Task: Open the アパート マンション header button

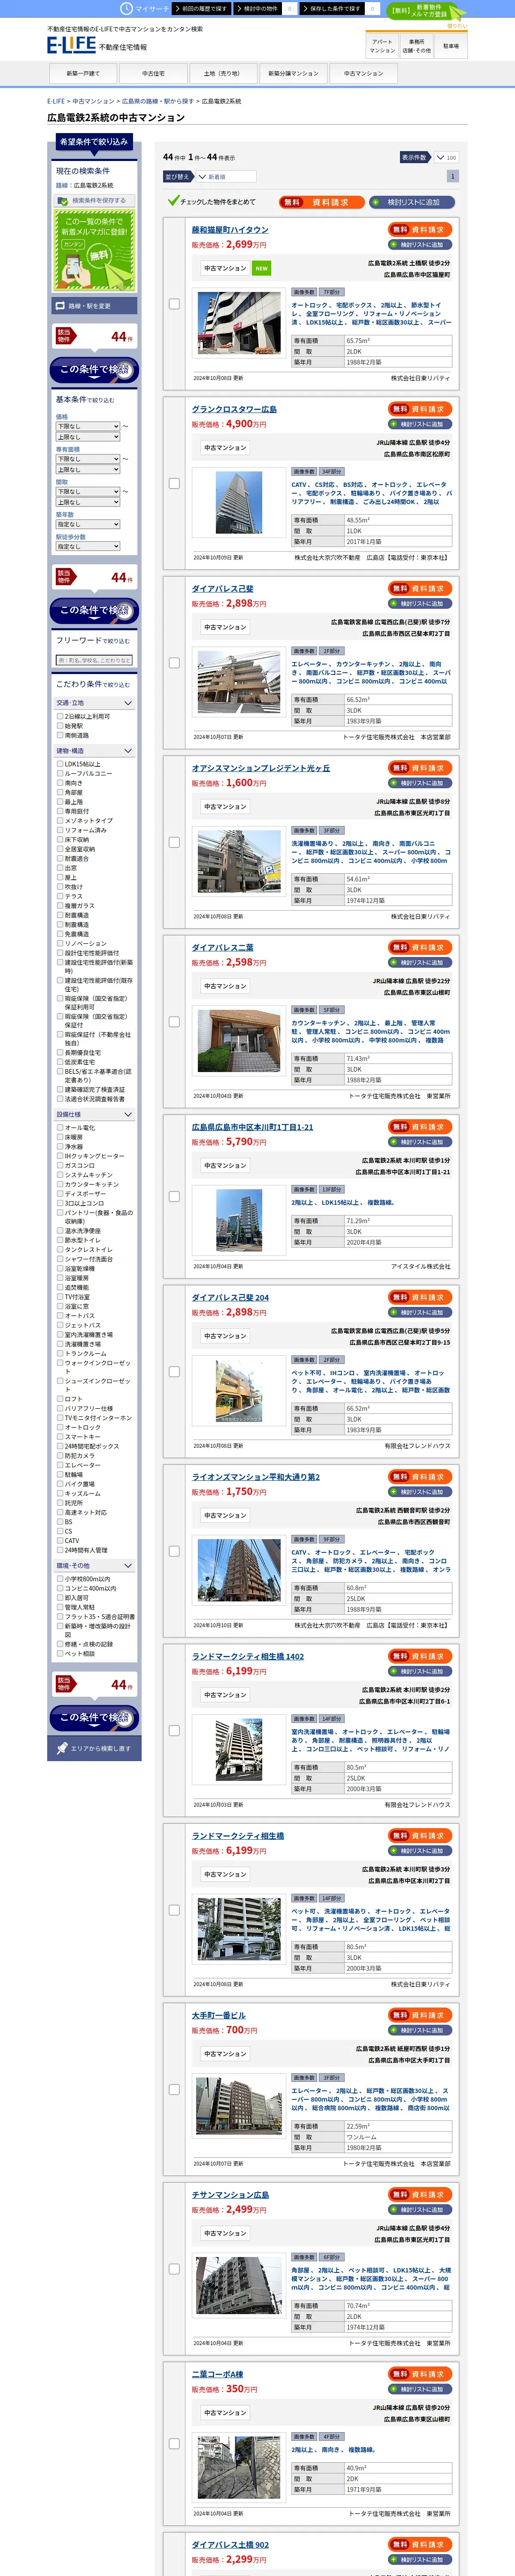Action: click(382, 46)
